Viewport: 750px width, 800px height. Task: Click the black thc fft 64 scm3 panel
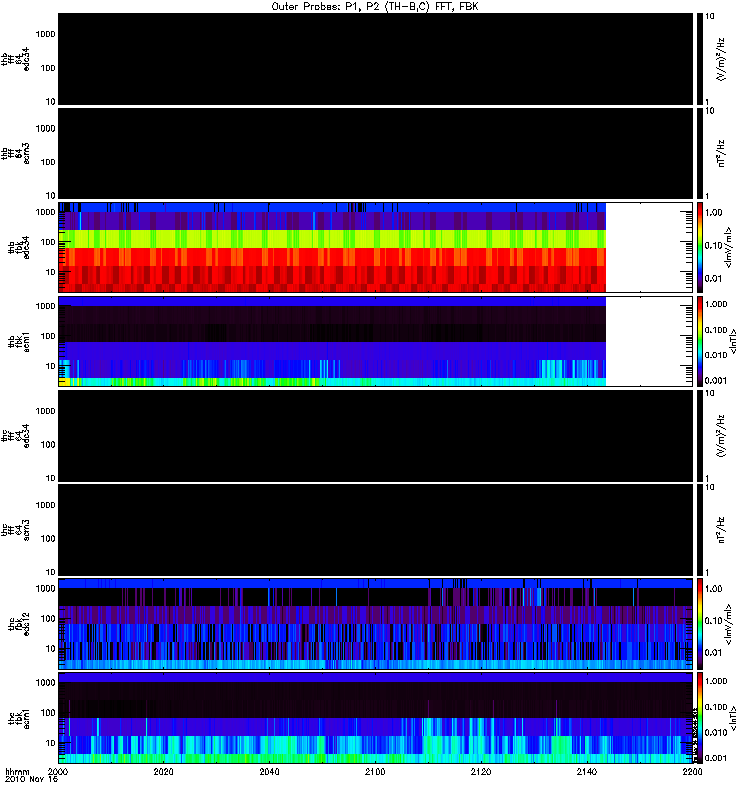376,530
